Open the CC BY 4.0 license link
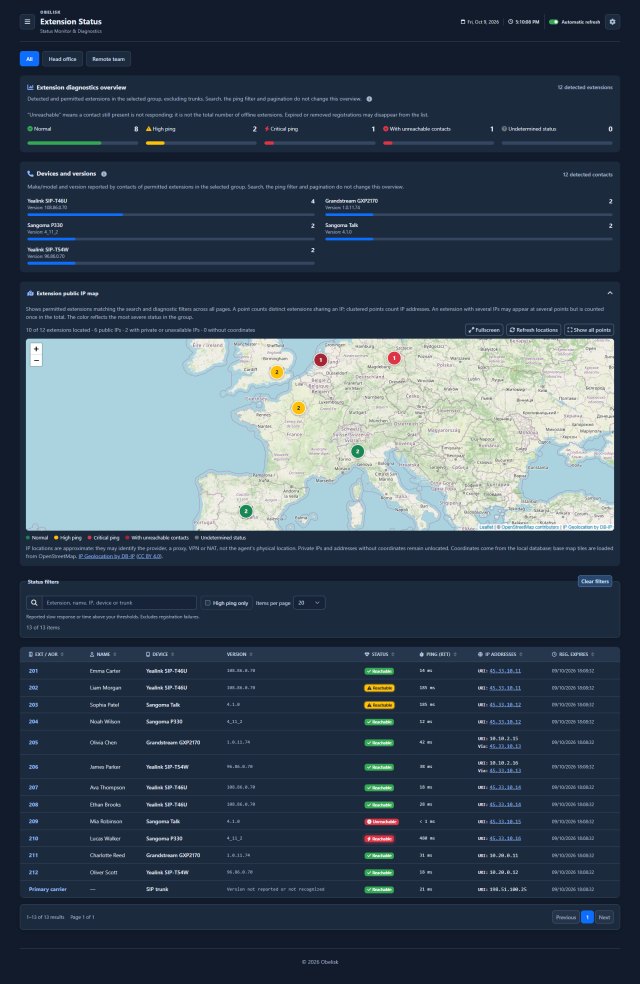The height and width of the screenshot is (984, 640). (x=149, y=556)
